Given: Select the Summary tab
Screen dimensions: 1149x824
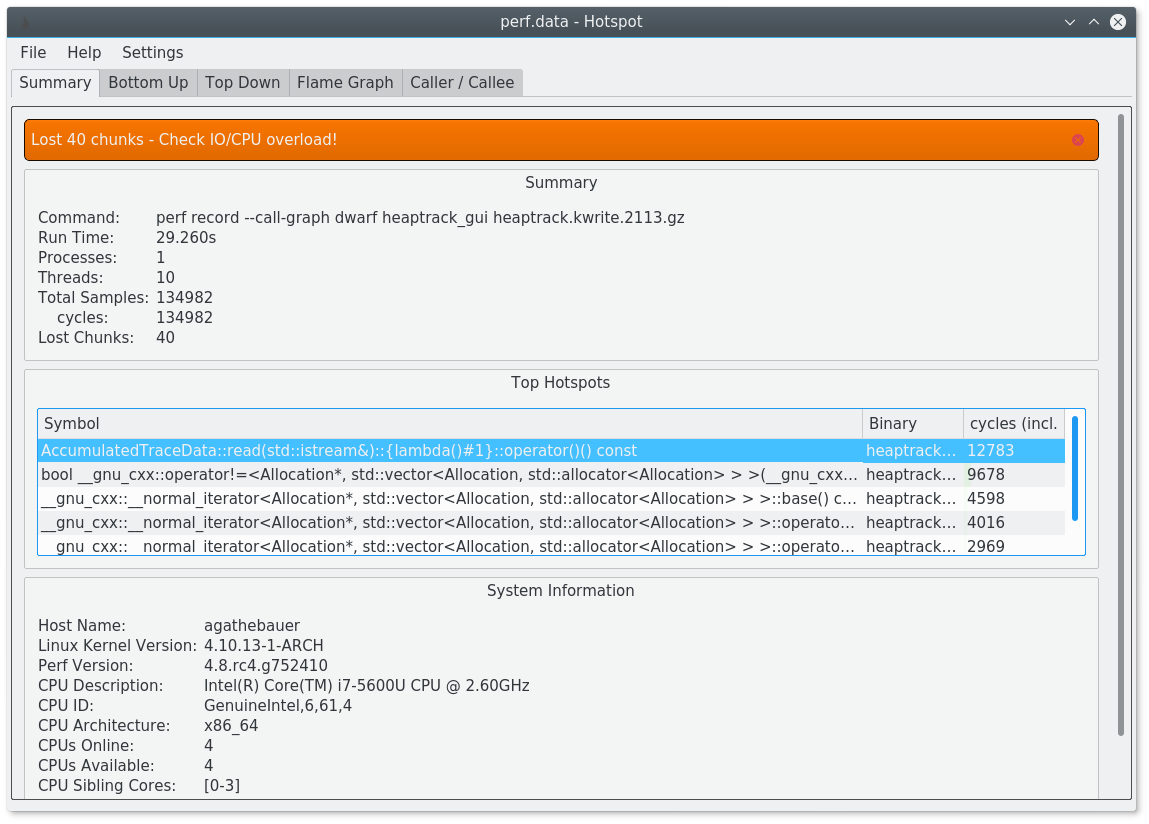Looking at the screenshot, I should tap(54, 82).
